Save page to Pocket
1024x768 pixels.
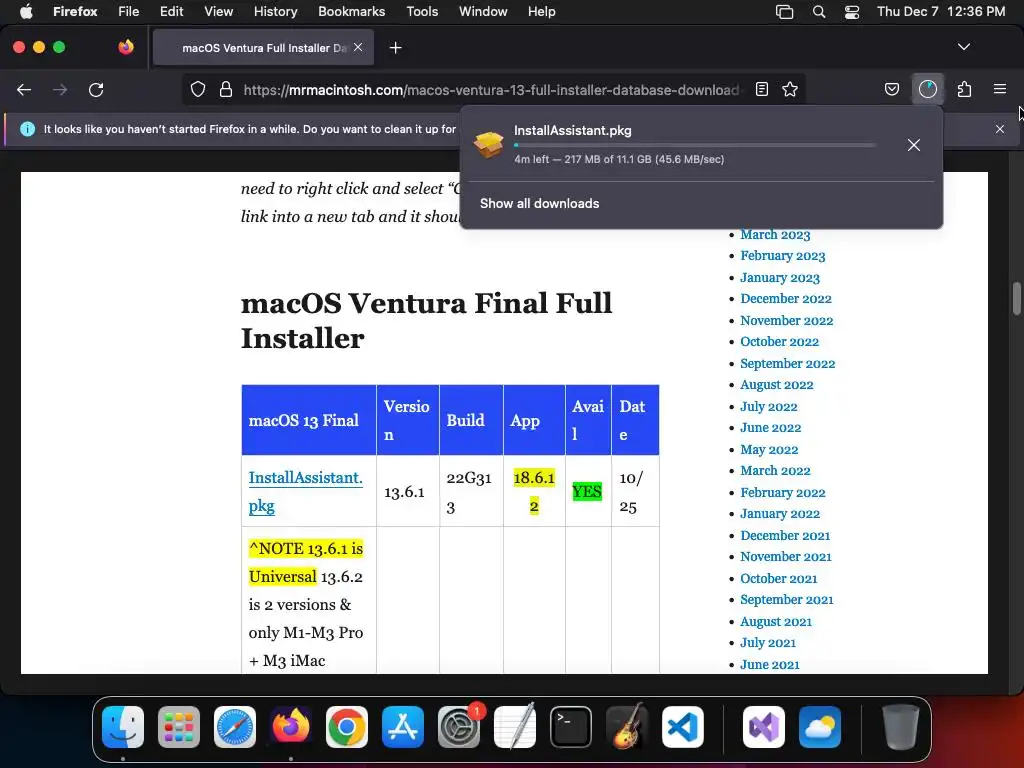[x=892, y=89]
